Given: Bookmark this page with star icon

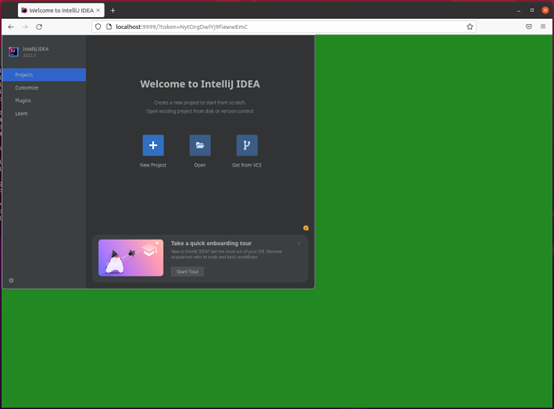Looking at the screenshot, I should pos(470,27).
